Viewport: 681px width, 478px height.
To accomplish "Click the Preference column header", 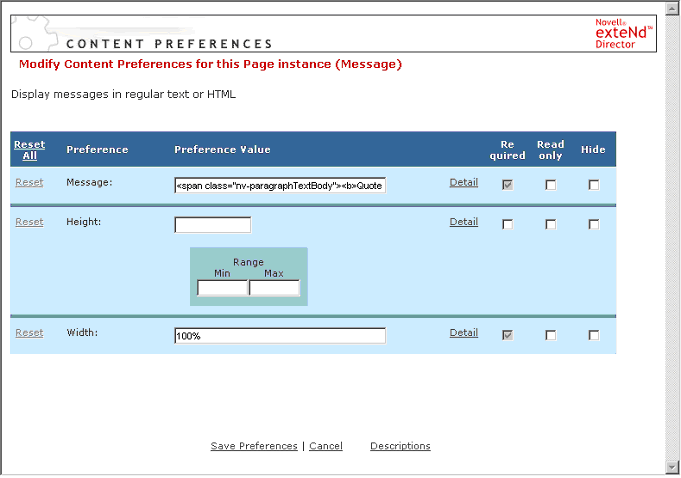I will [x=97, y=150].
